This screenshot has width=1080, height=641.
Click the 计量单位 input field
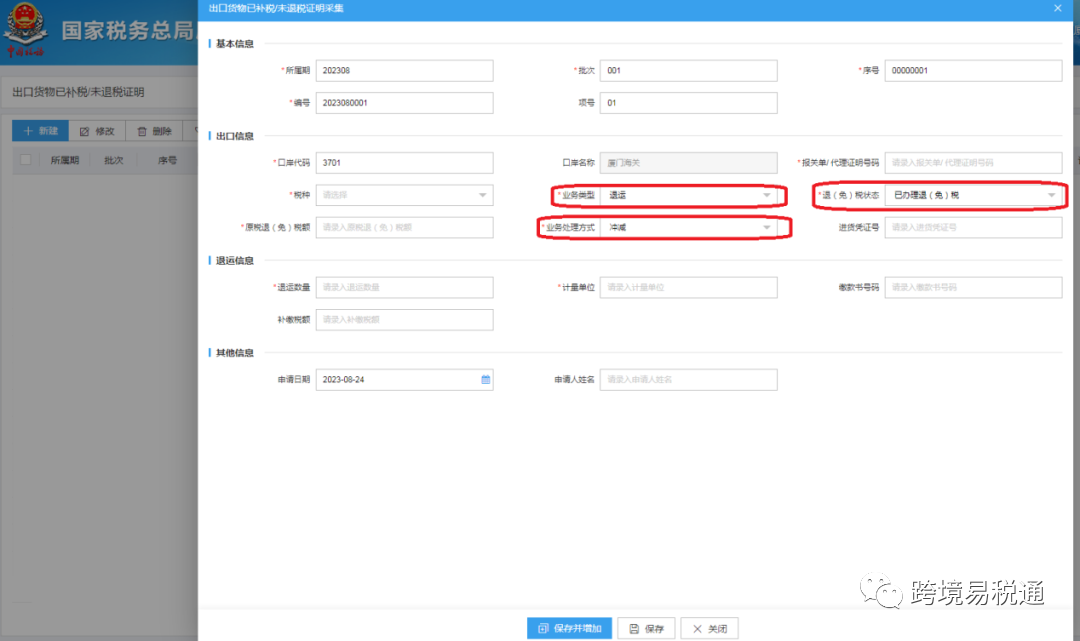(x=689, y=287)
